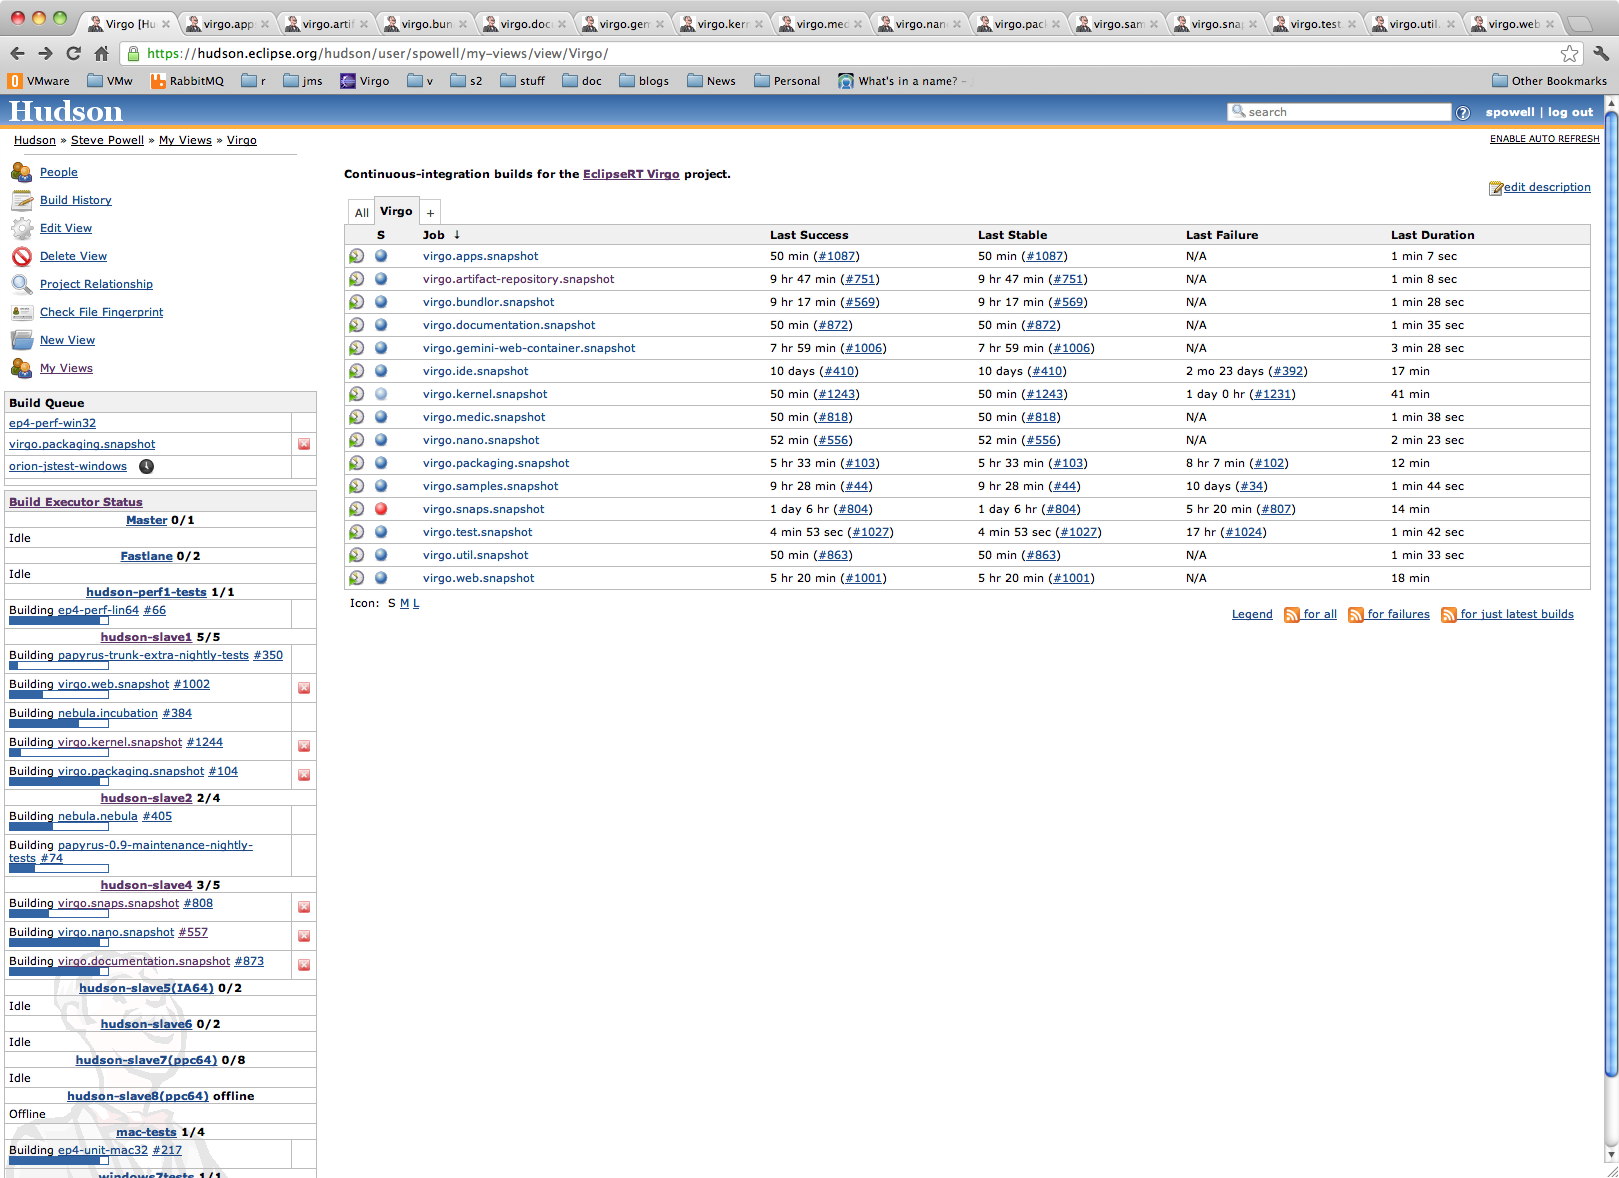Add a new view with plus tab
The height and width of the screenshot is (1178, 1619).
[x=430, y=213]
